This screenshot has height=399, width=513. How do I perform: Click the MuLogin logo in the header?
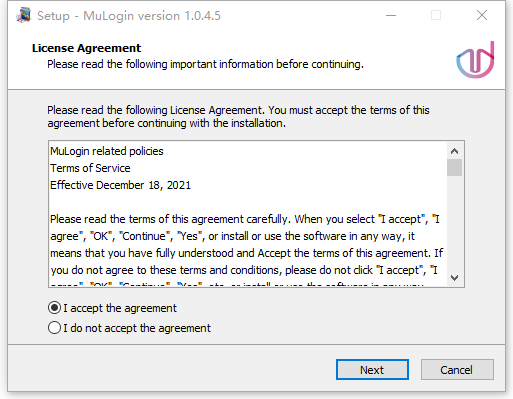[x=475, y=60]
